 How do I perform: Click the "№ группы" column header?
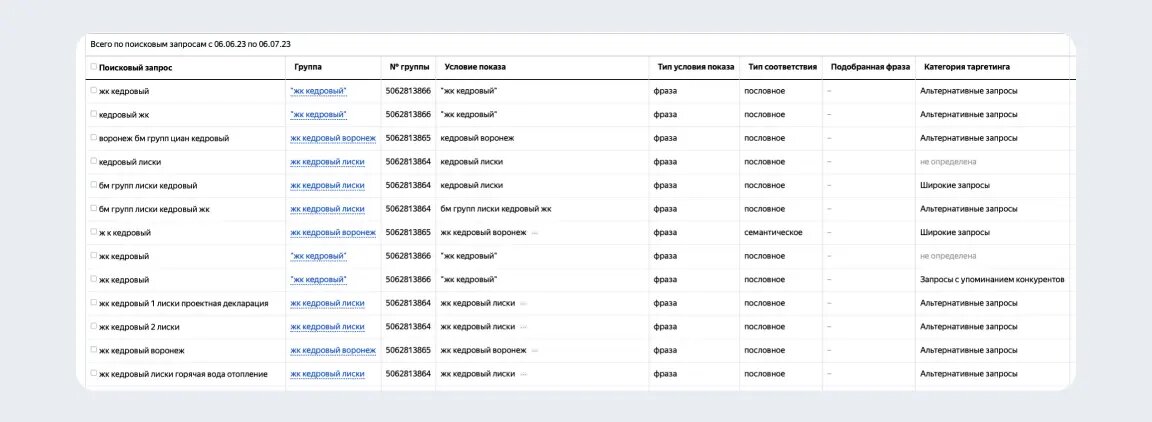pyautogui.click(x=409, y=67)
